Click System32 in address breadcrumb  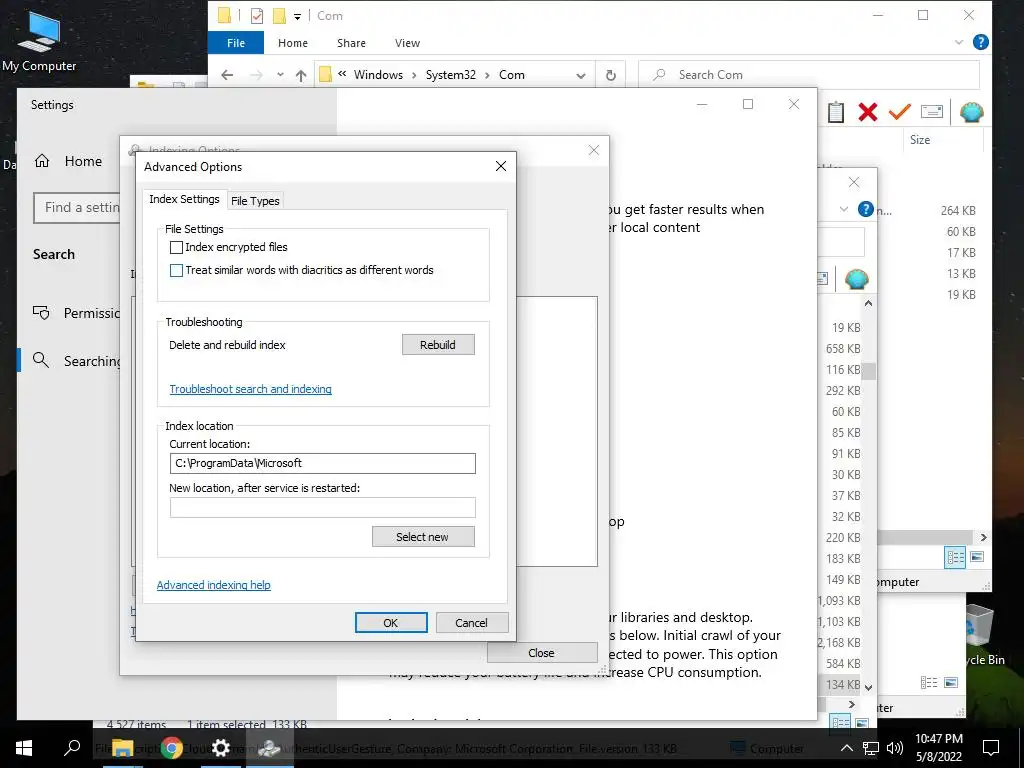point(451,75)
